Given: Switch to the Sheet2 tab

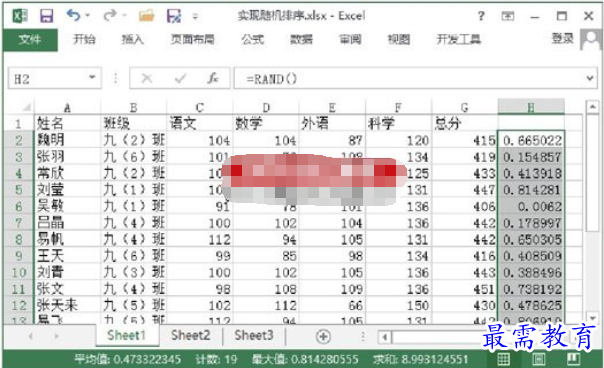Looking at the screenshot, I should point(191,335).
